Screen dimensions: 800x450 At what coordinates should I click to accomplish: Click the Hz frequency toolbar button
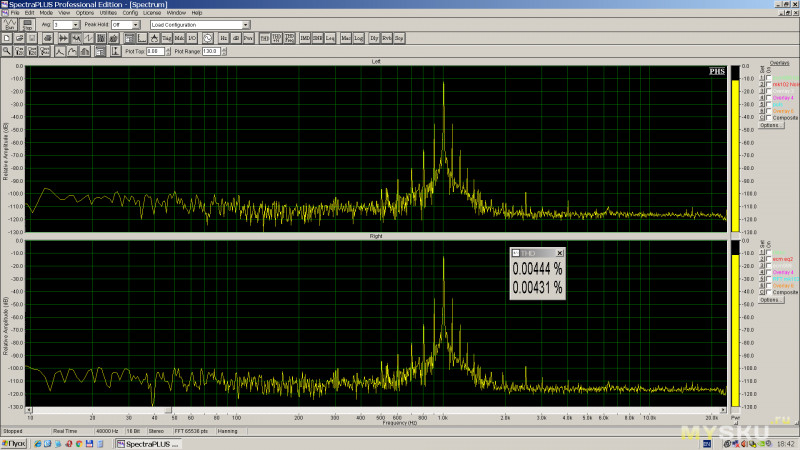click(x=224, y=38)
